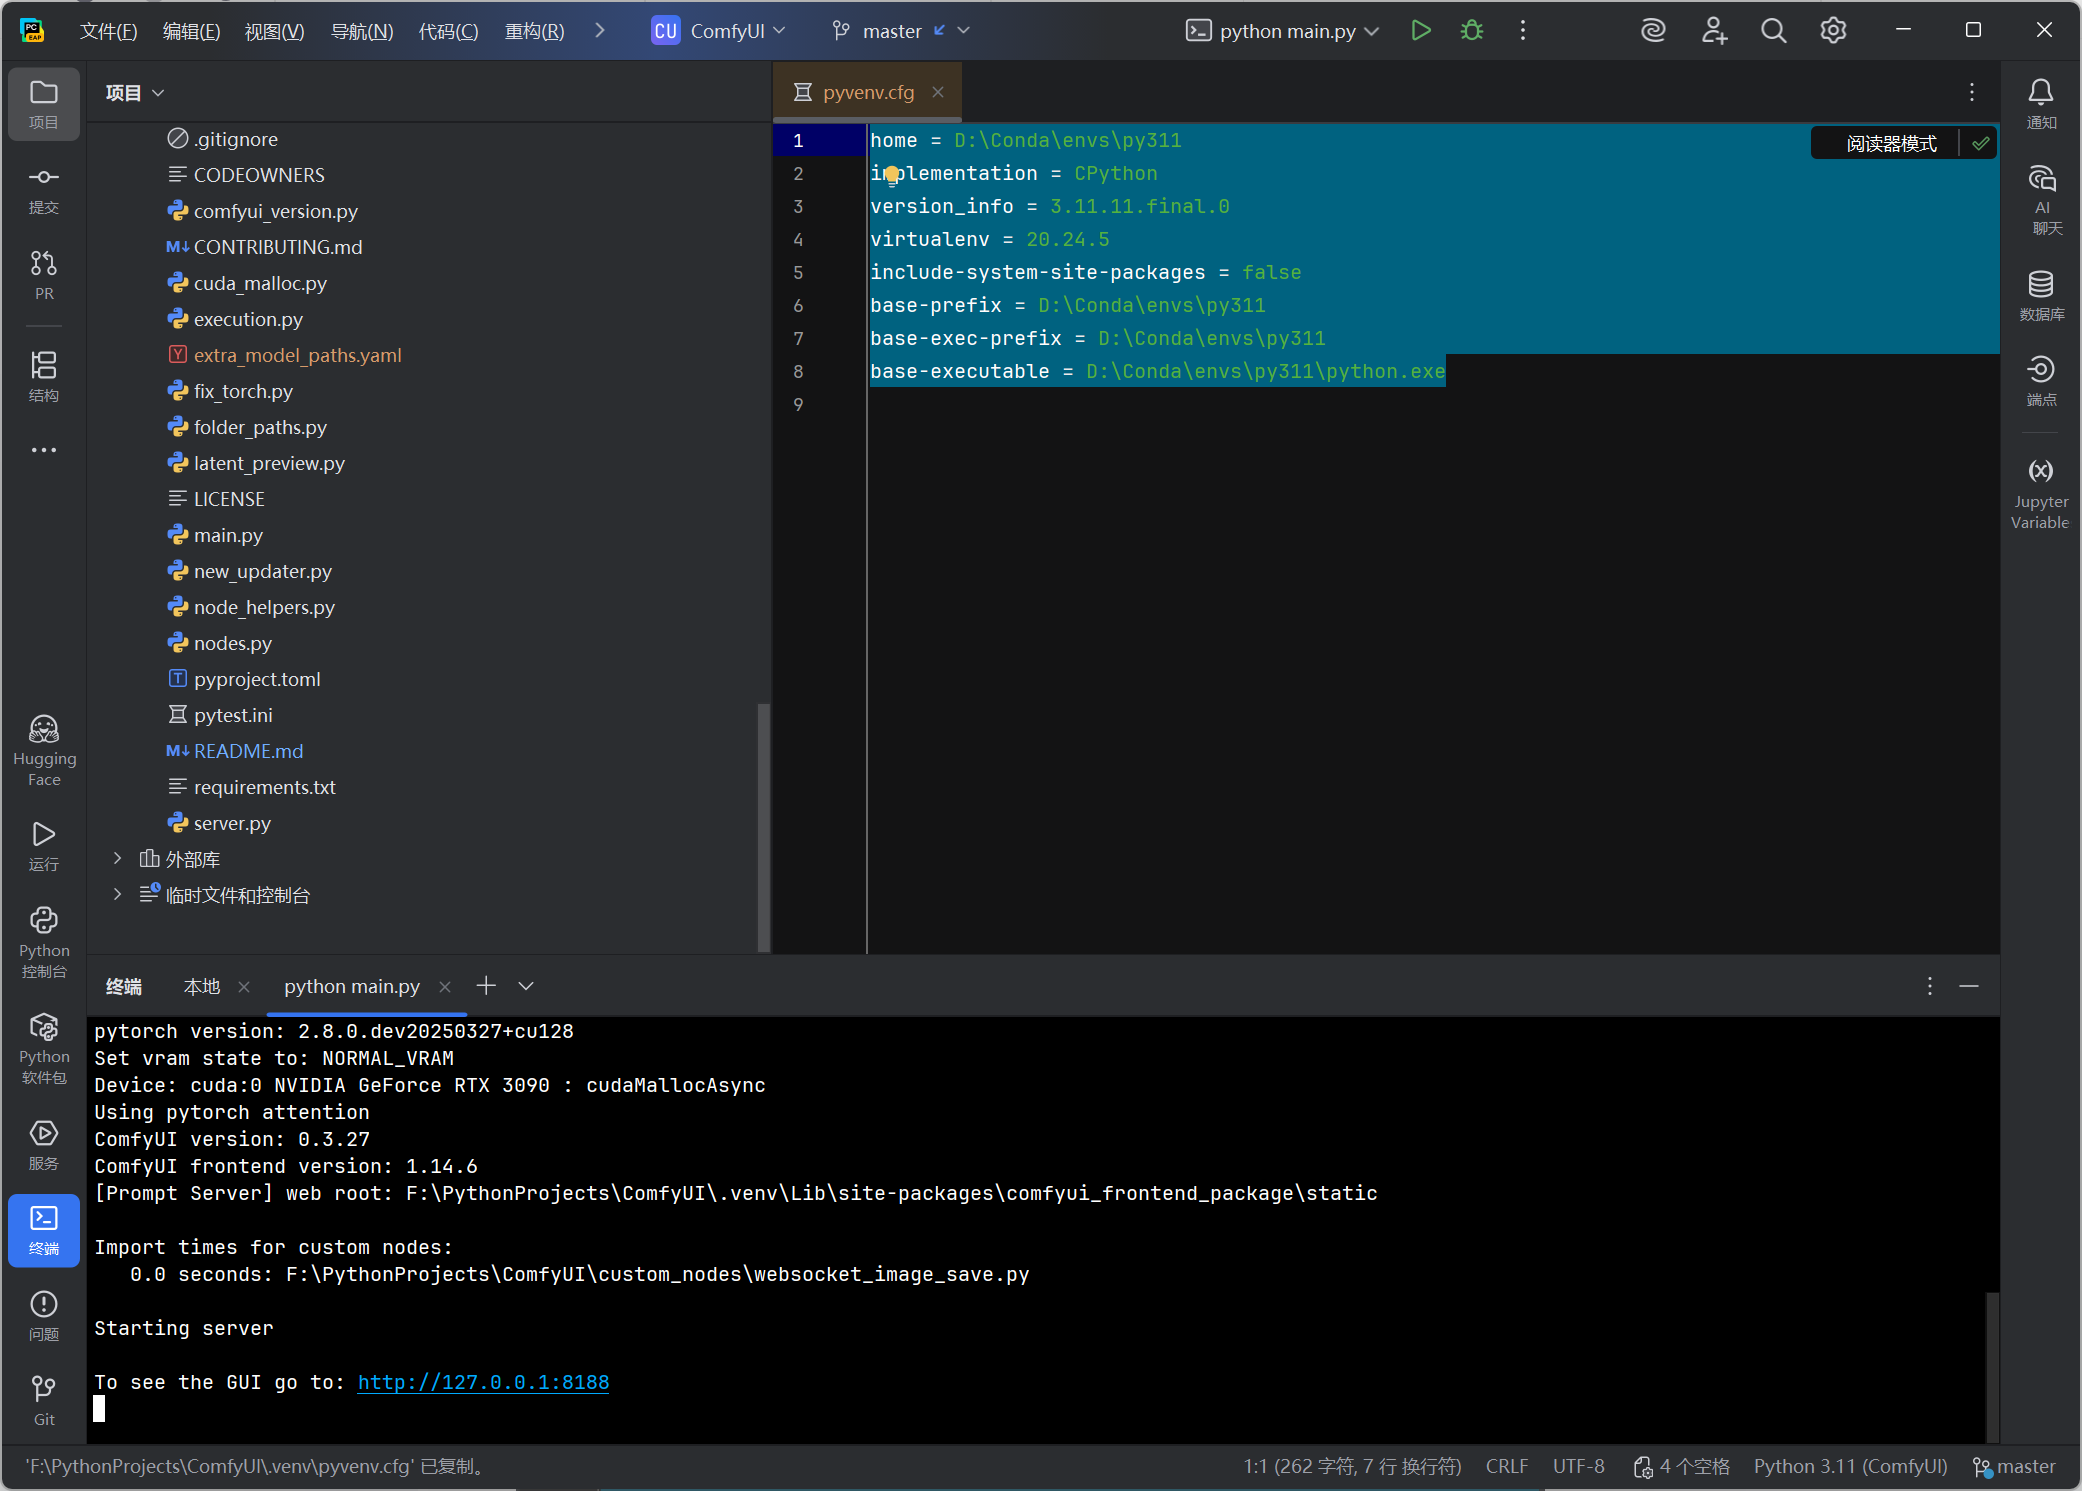Open the Jupyter Variables panel

(2041, 494)
